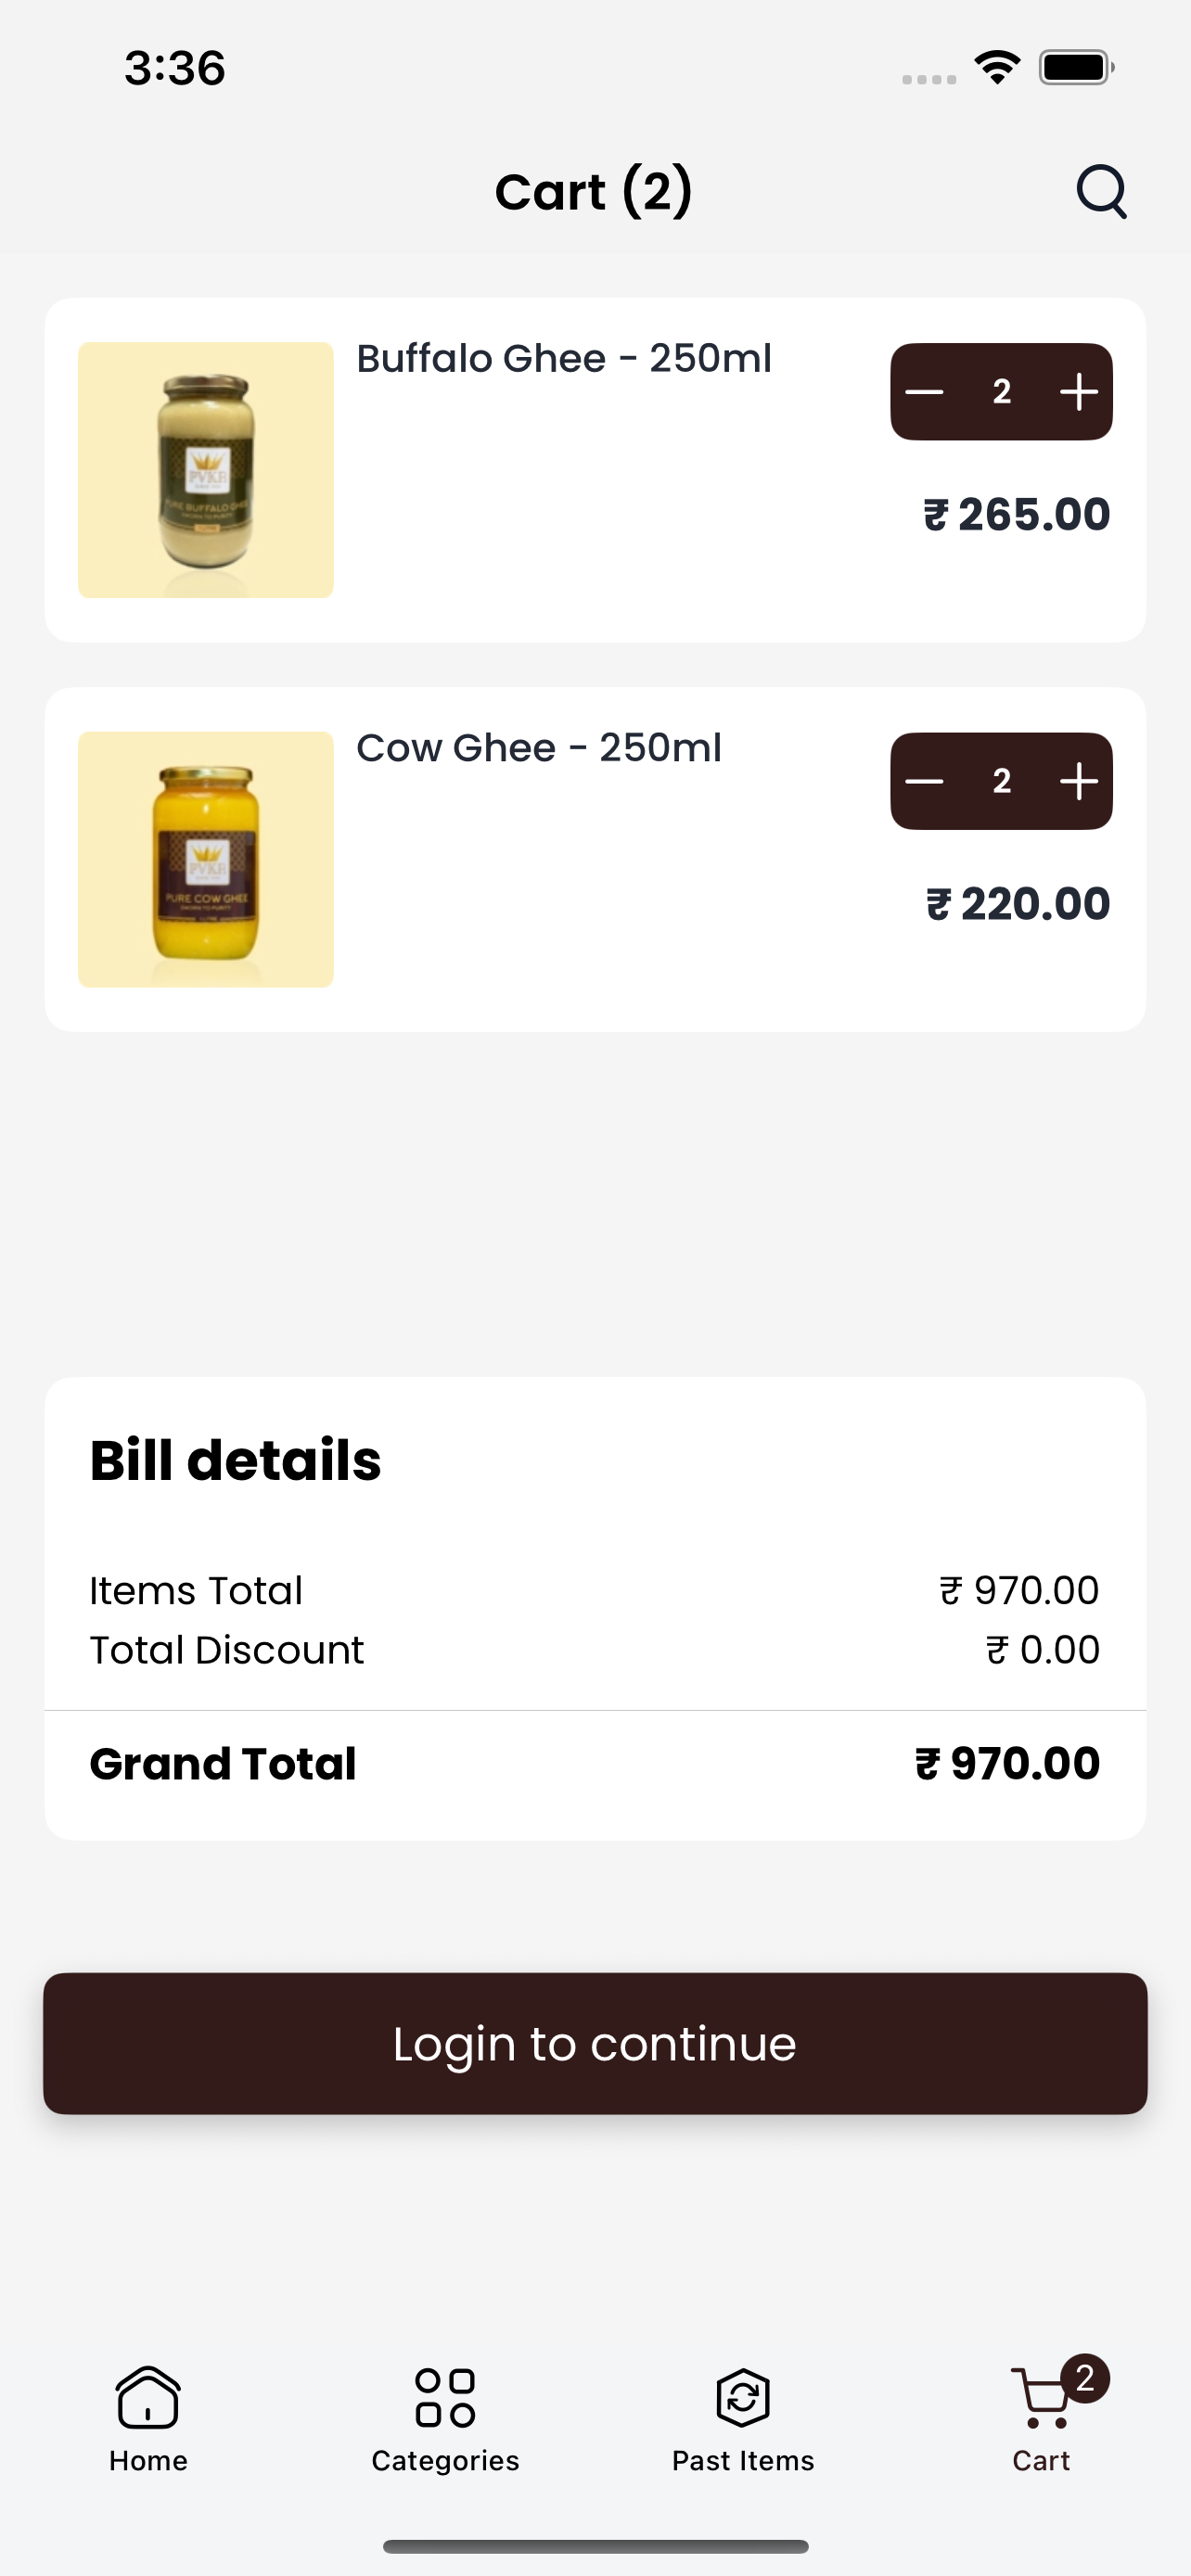Tap the battery status icon
1191x2576 pixels.
[1076, 67]
